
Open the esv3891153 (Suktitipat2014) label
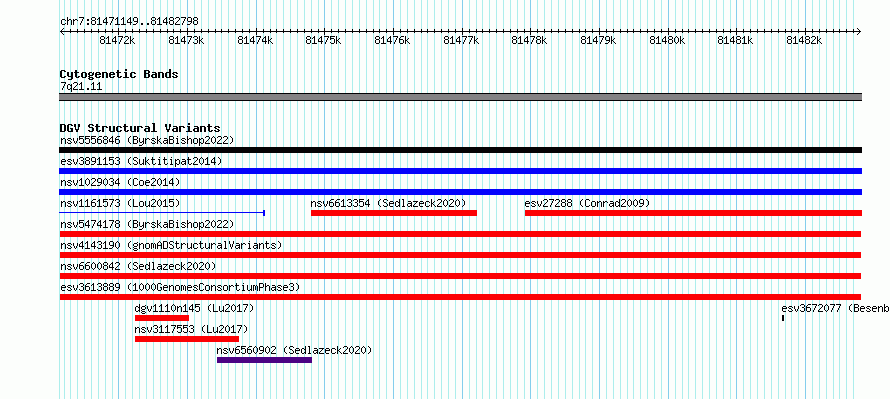click(141, 161)
